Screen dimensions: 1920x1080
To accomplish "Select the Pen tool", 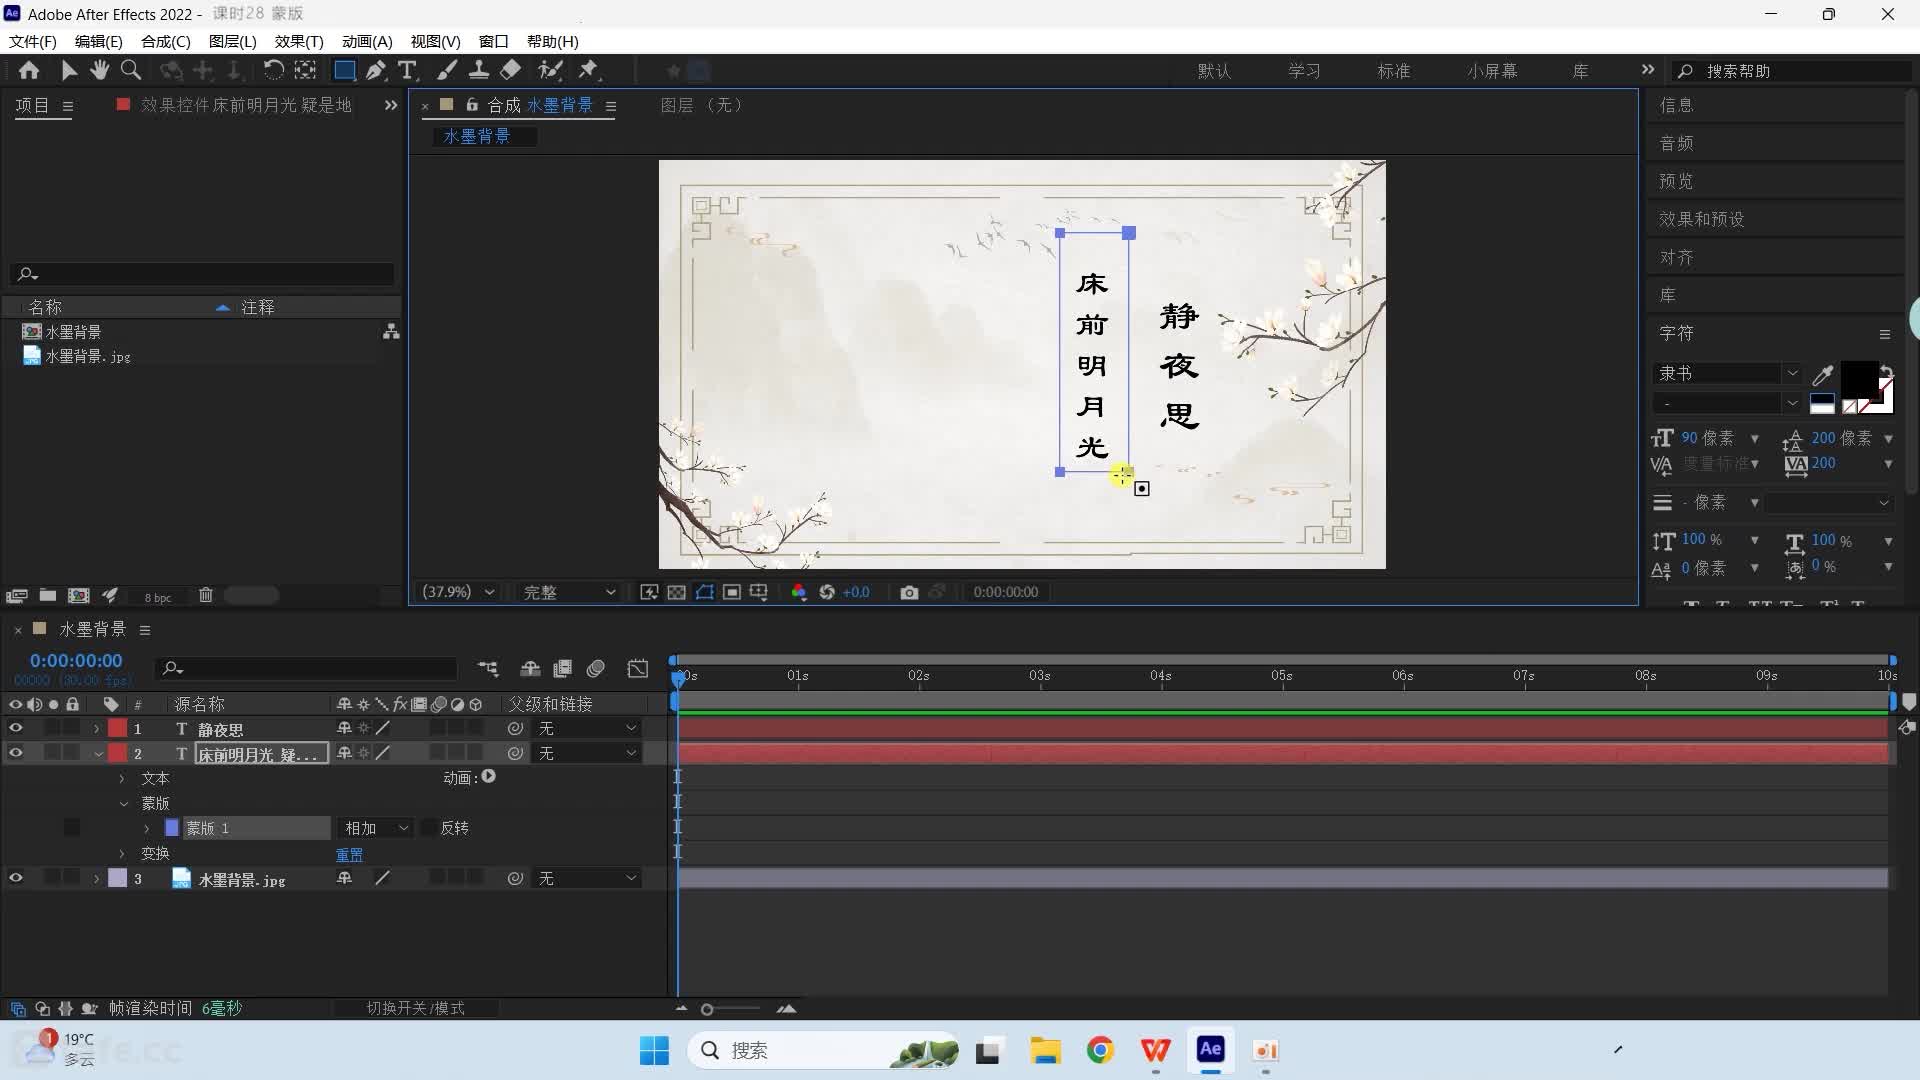I will point(376,70).
